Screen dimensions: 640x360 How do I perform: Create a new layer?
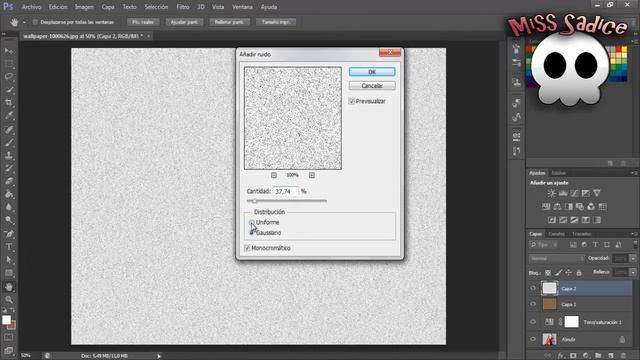(611, 356)
